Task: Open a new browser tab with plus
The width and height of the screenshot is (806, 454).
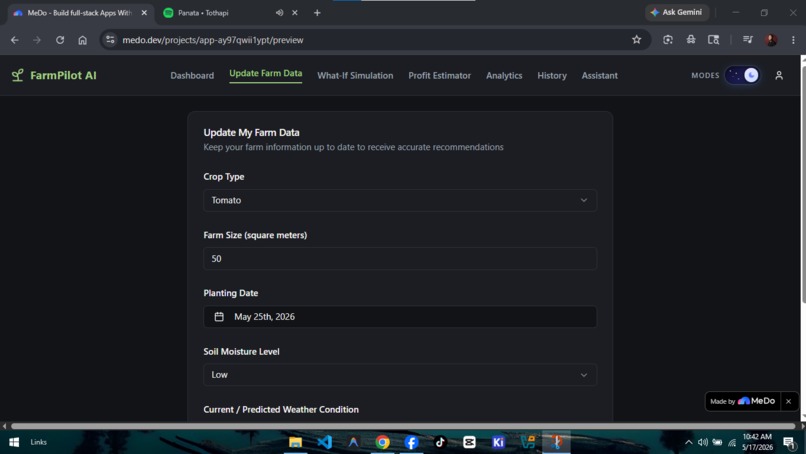Action: [317, 13]
